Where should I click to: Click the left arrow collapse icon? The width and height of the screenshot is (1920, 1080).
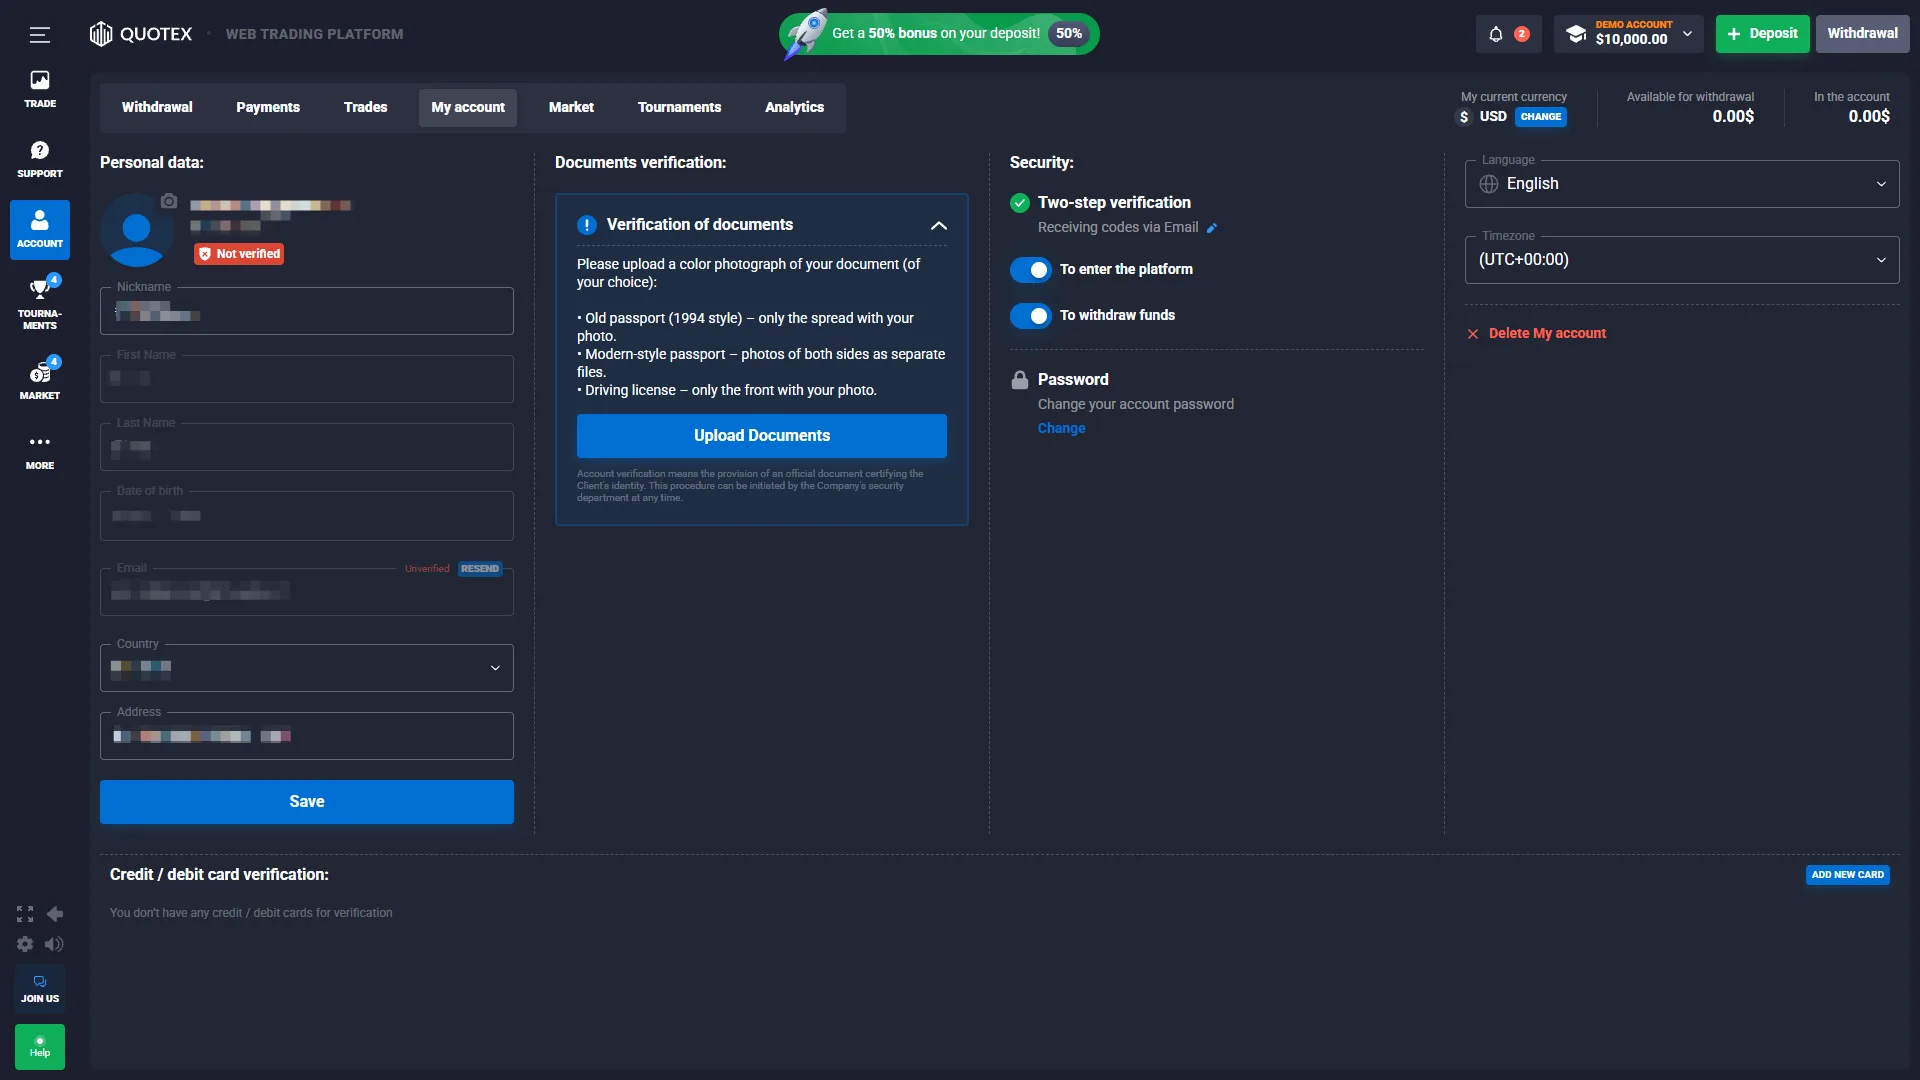click(55, 914)
